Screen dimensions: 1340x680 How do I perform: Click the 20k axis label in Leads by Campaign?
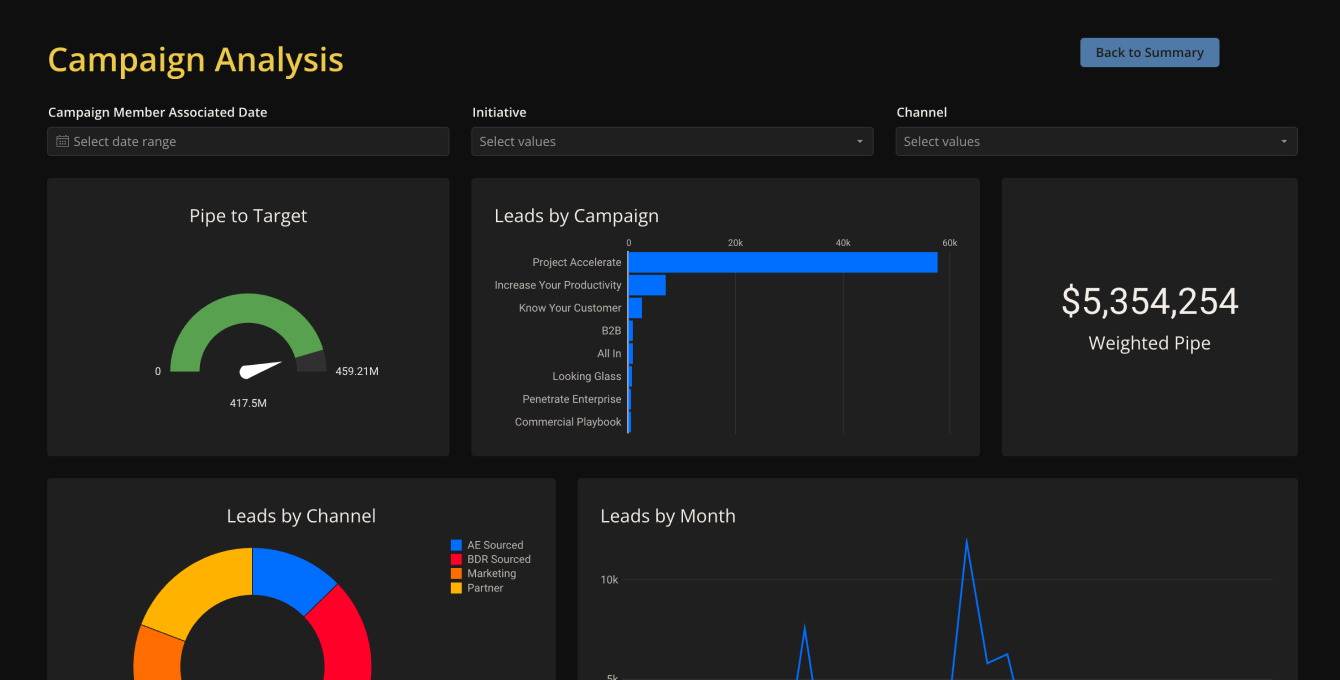coord(735,243)
